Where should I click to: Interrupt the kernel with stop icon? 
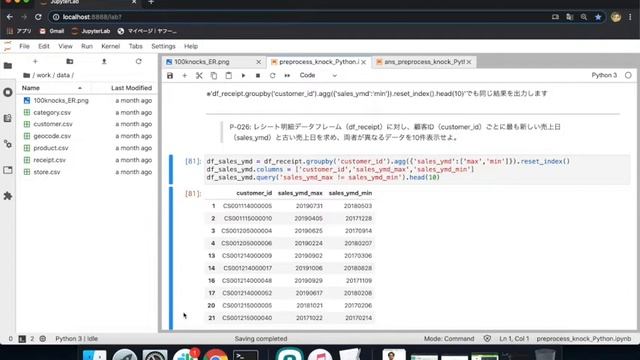click(258, 76)
